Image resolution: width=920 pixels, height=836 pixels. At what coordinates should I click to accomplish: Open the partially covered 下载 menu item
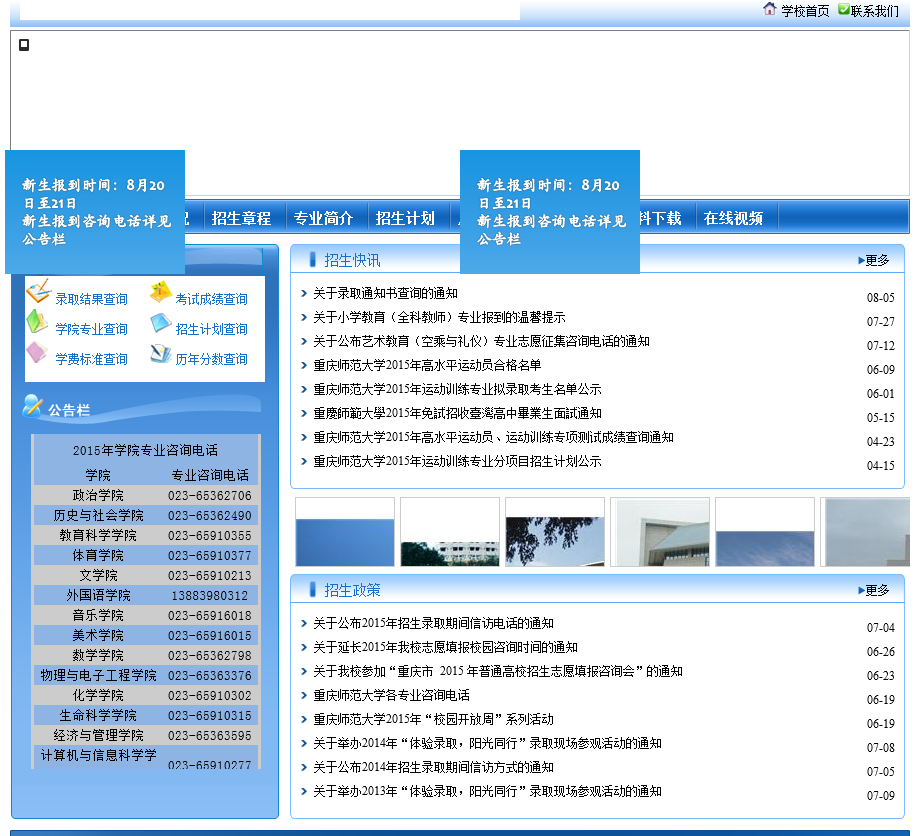click(661, 218)
